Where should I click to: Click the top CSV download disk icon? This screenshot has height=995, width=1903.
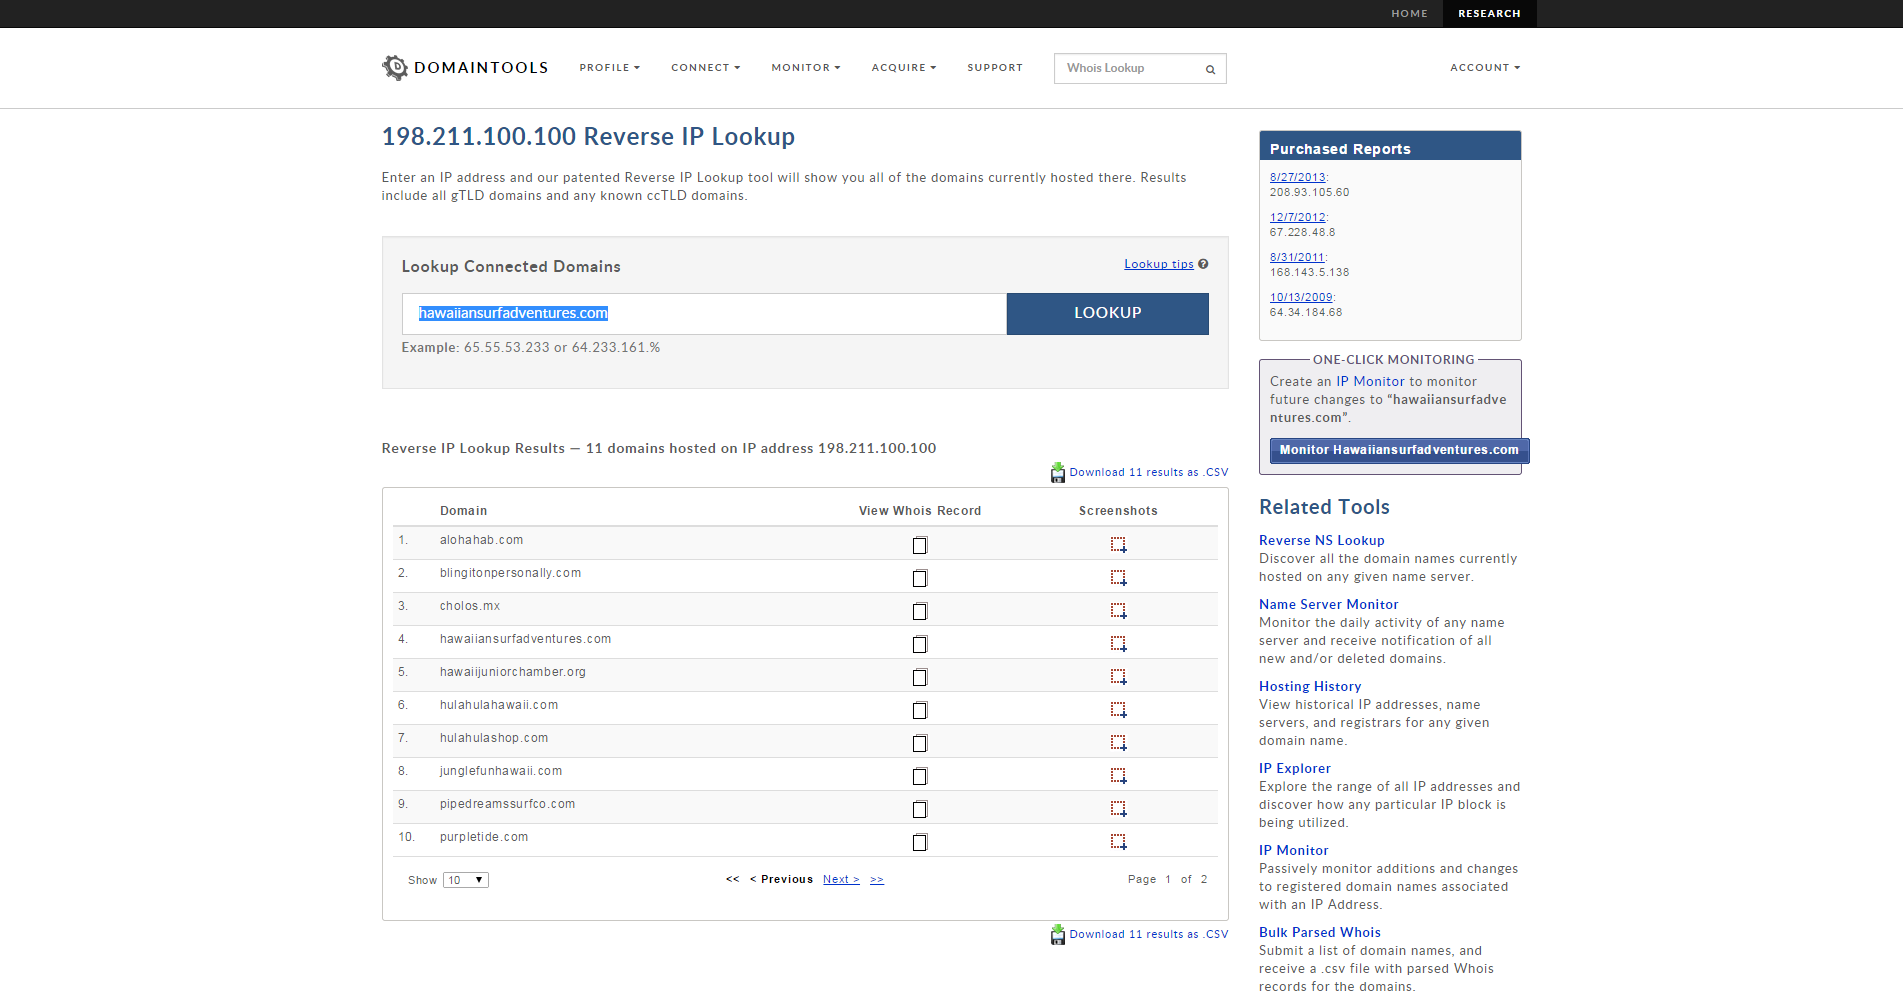(x=1057, y=473)
